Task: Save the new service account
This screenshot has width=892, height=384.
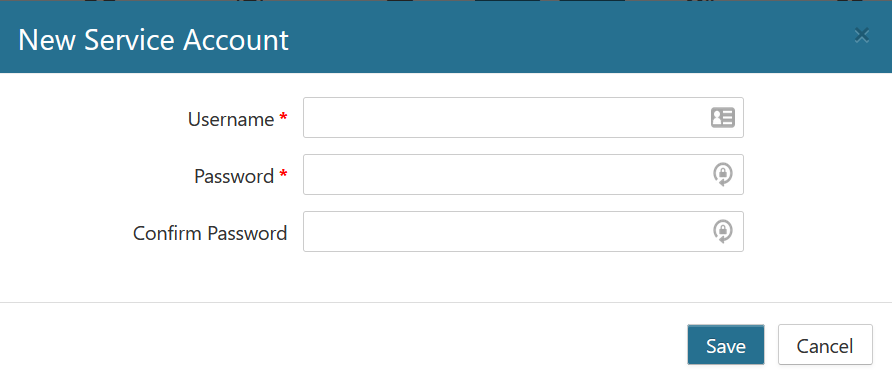Action: pyautogui.click(x=726, y=345)
